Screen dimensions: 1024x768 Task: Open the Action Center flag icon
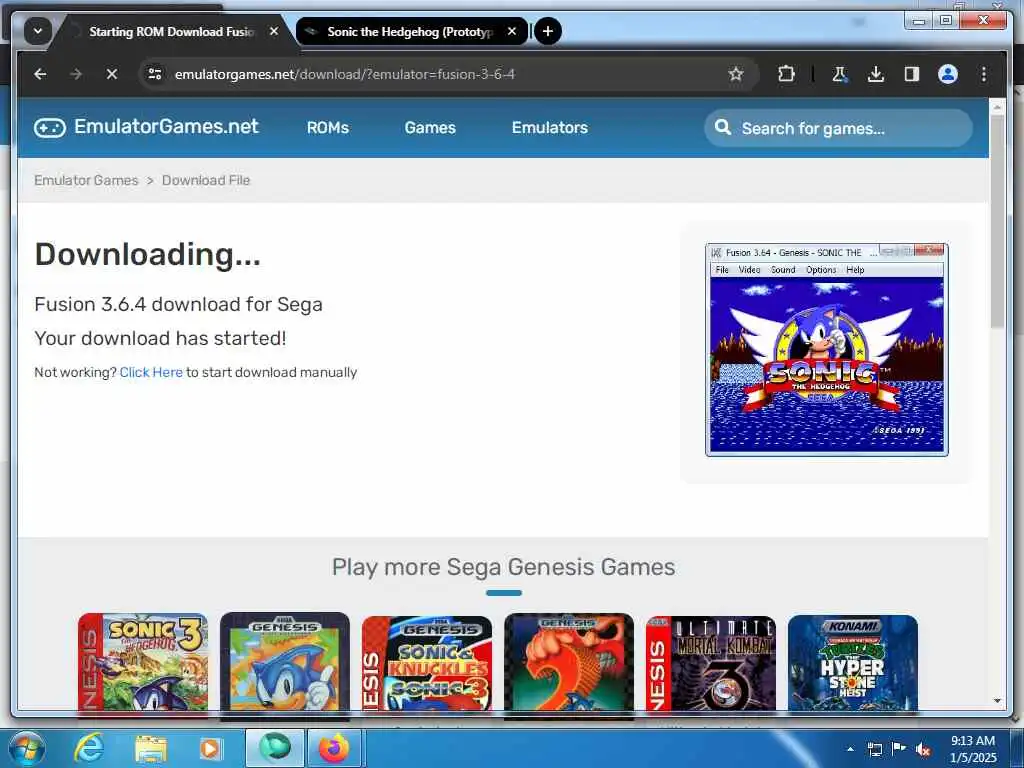[899, 749]
